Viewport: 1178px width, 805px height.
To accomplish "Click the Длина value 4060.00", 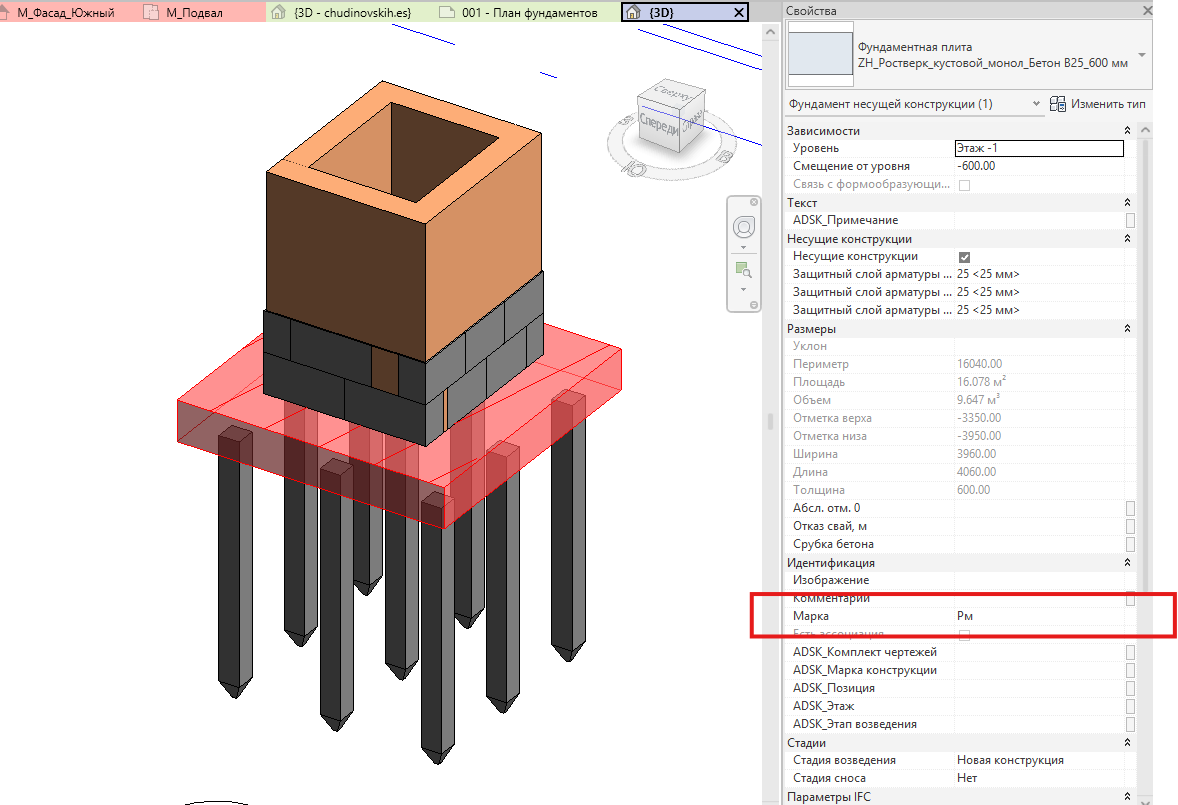I will coord(1039,472).
